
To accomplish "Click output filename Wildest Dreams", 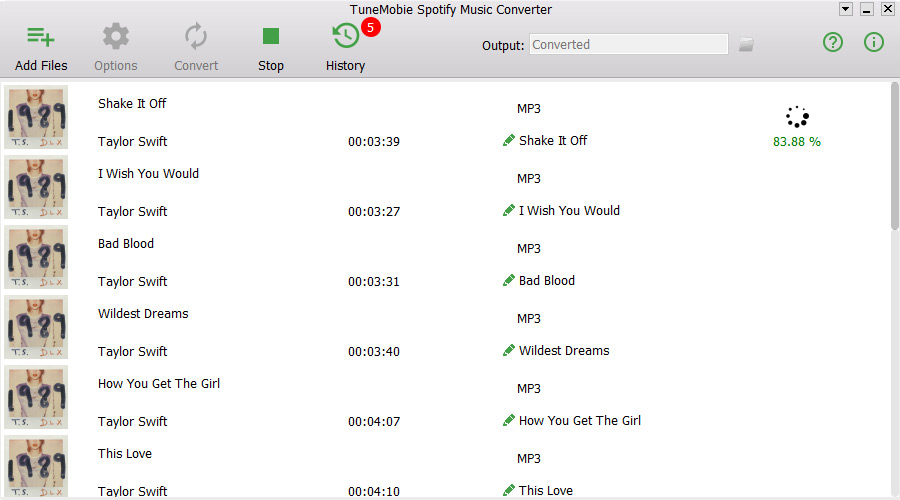I will [564, 350].
